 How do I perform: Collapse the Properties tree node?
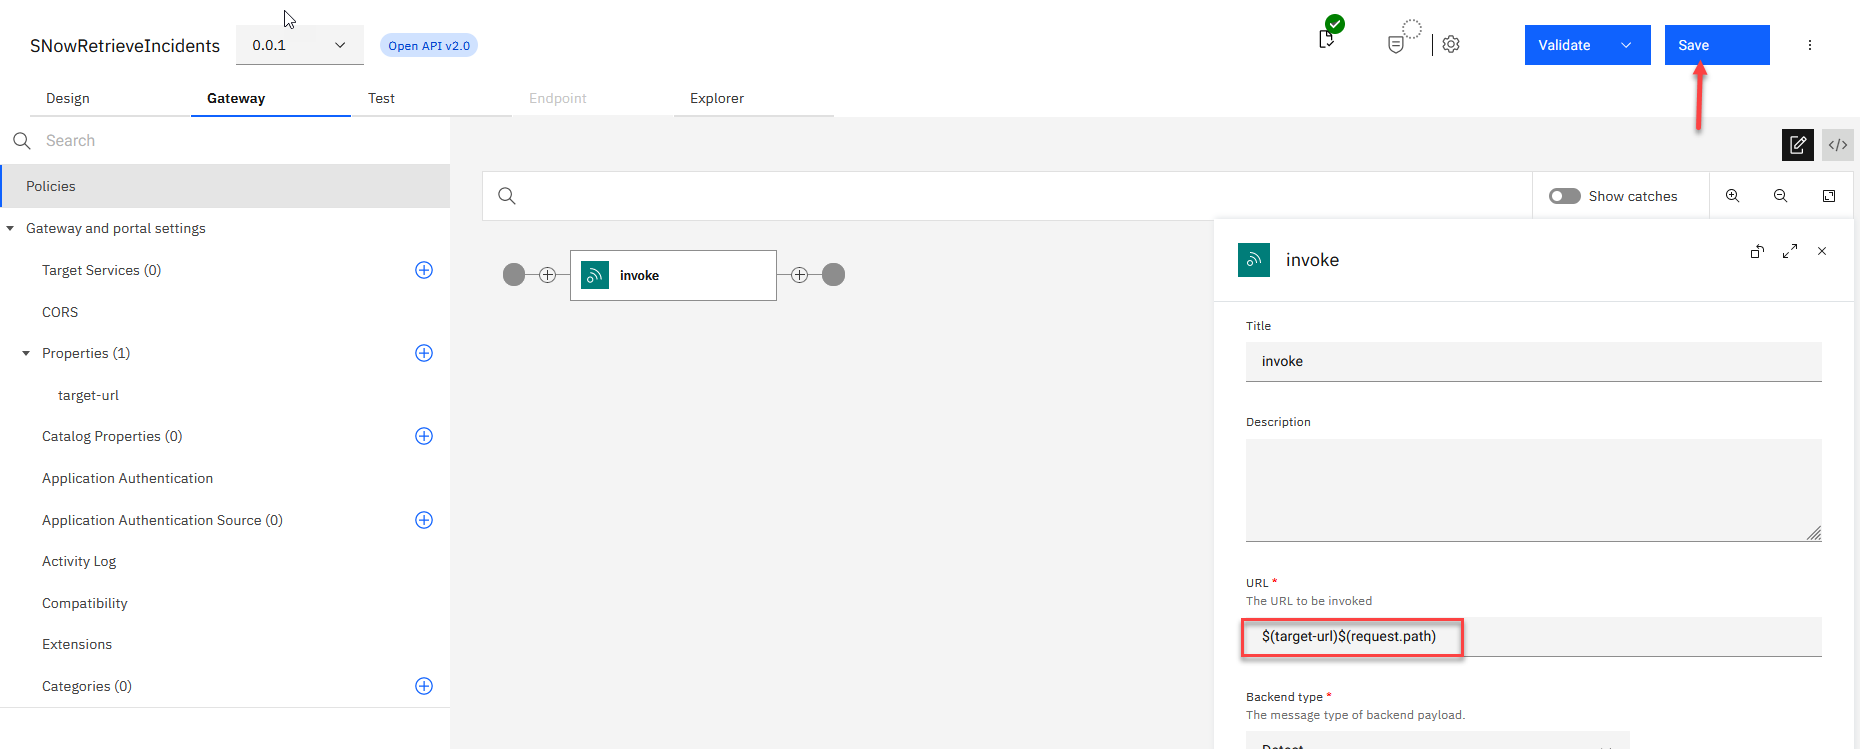click(x=27, y=354)
